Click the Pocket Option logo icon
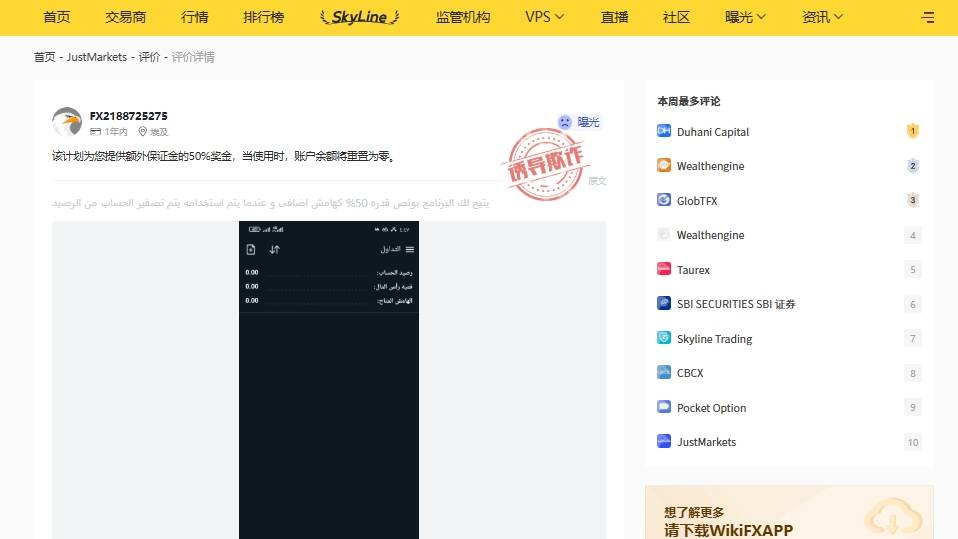Image resolution: width=958 pixels, height=539 pixels. tap(664, 407)
